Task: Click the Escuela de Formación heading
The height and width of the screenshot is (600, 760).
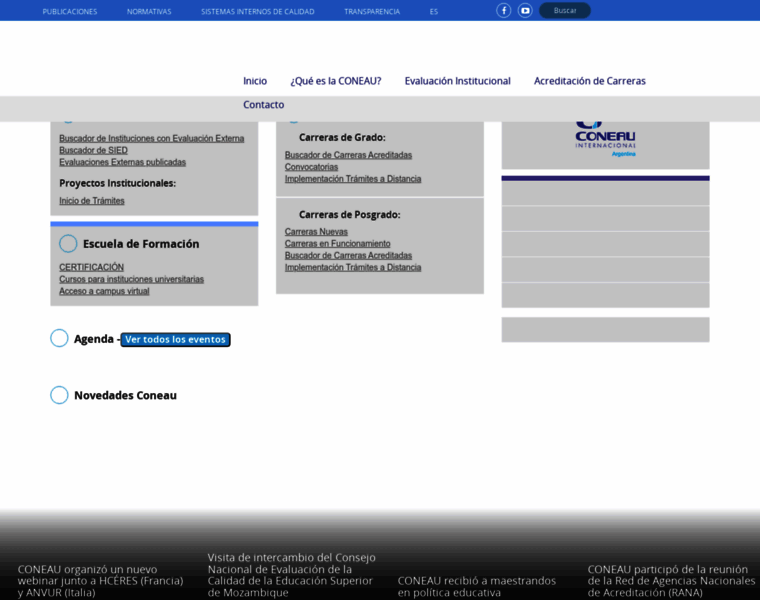Action: click(x=141, y=244)
